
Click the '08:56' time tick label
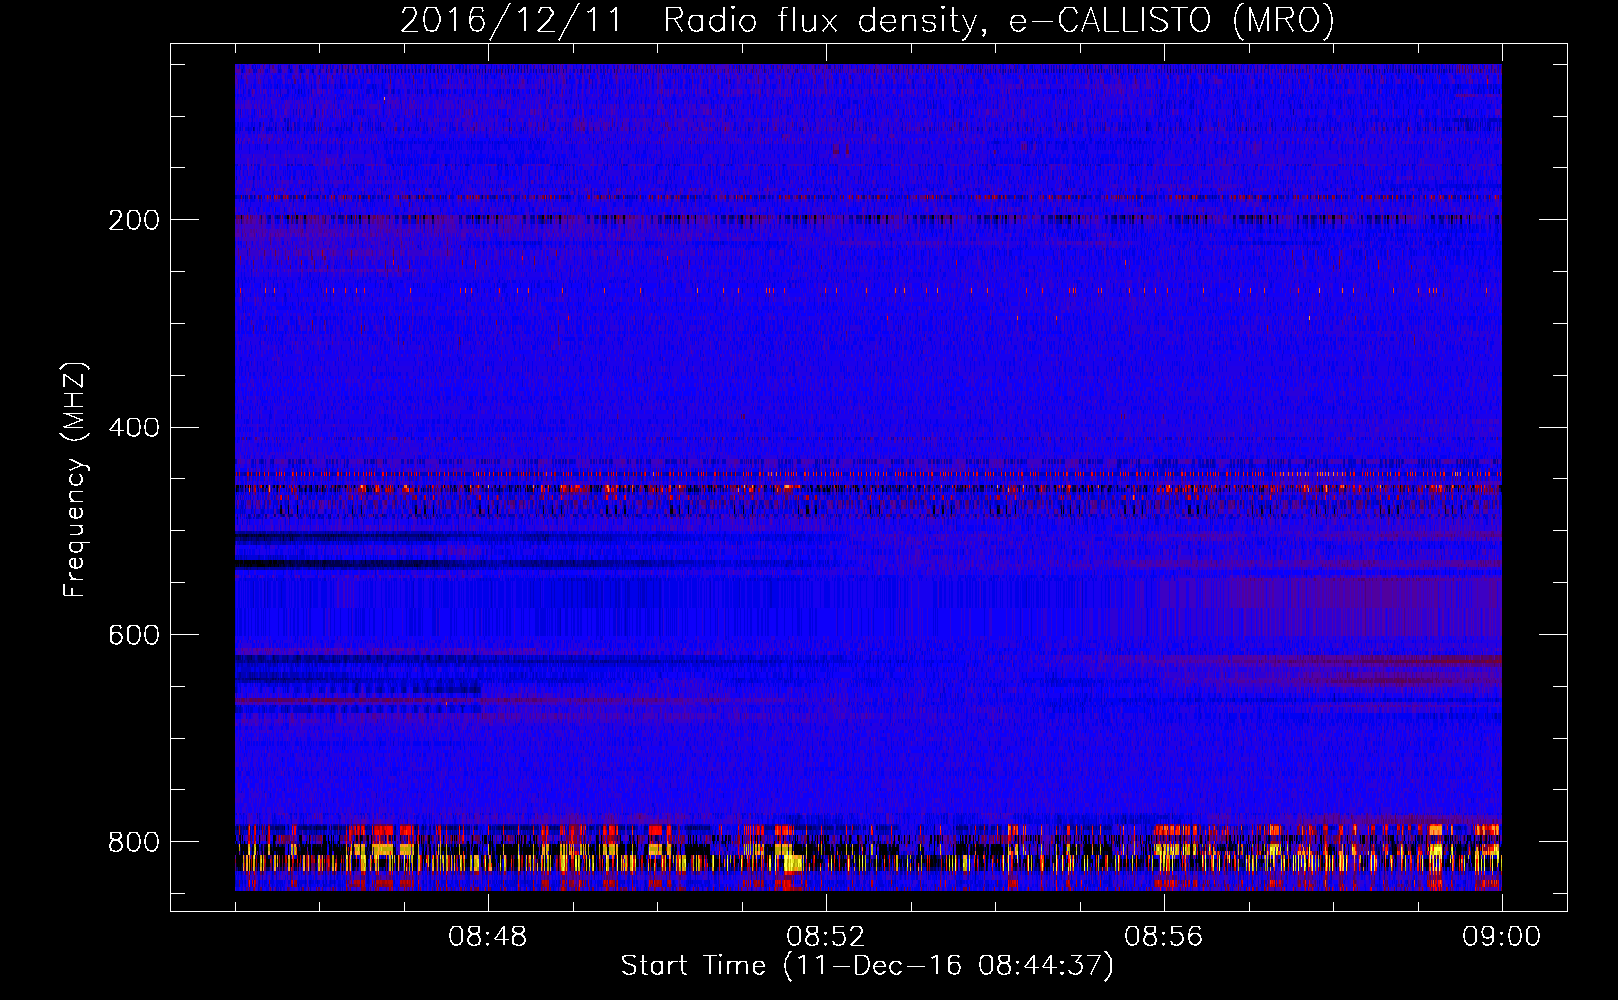click(x=1163, y=937)
